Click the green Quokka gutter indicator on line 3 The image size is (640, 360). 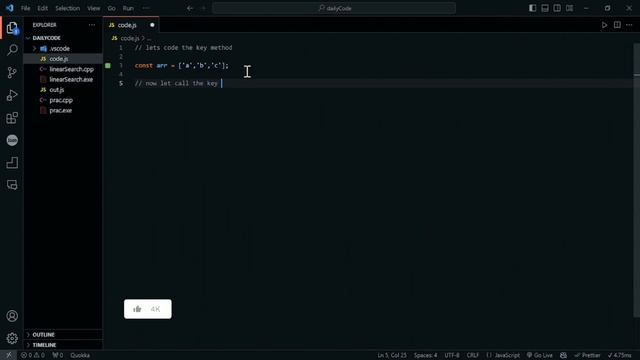(108, 65)
